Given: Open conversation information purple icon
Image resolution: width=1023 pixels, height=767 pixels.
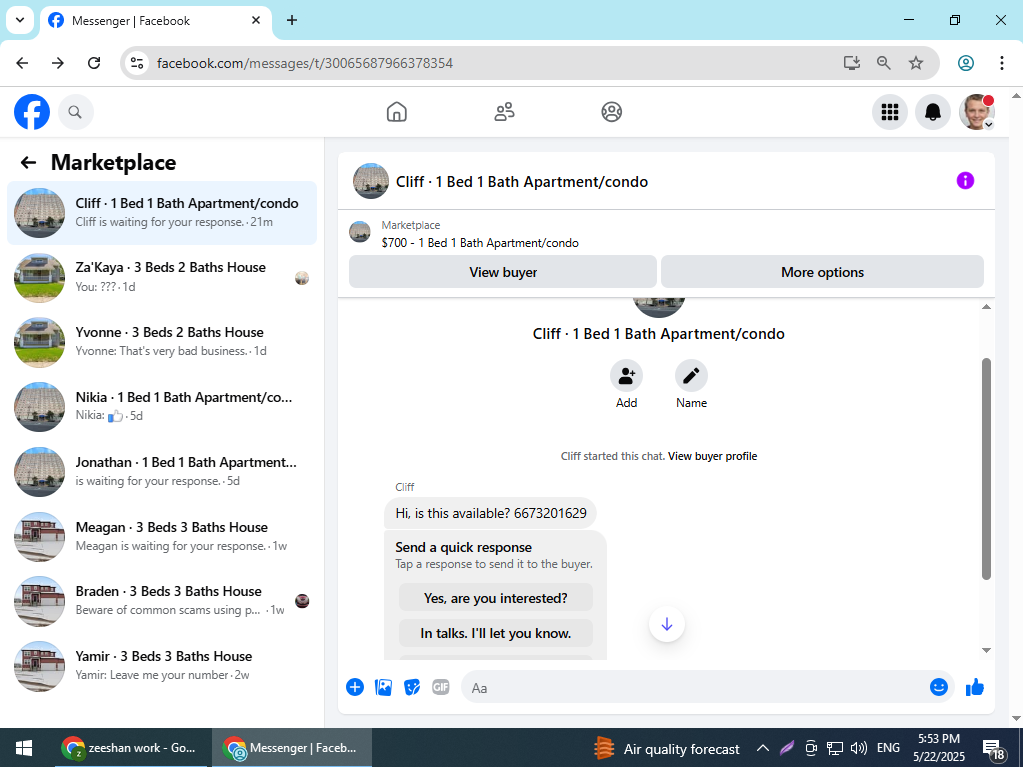Looking at the screenshot, I should click(x=965, y=181).
